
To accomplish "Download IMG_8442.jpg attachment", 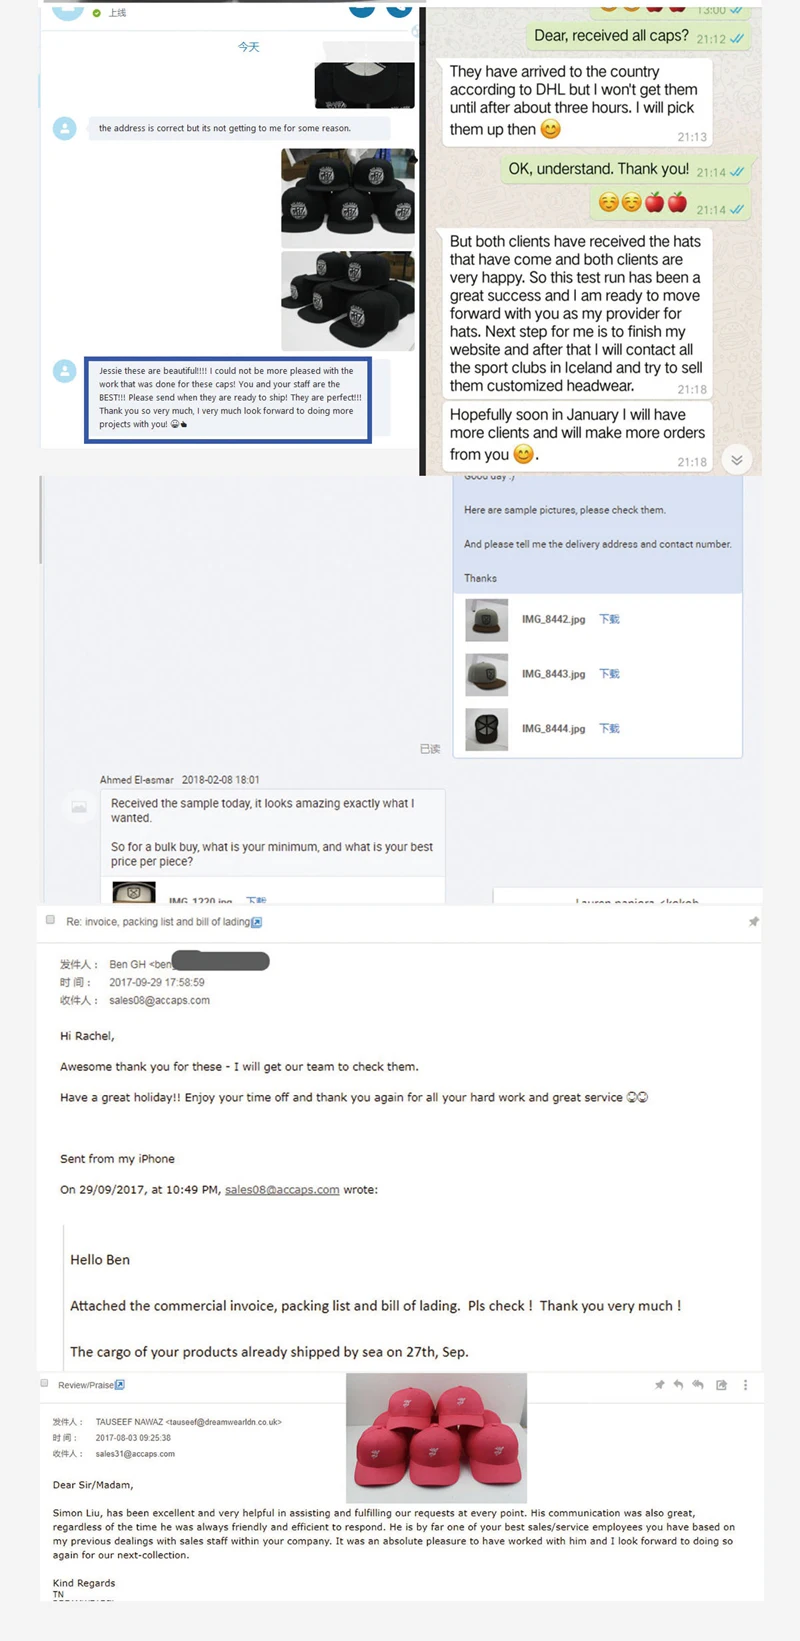I will [609, 619].
